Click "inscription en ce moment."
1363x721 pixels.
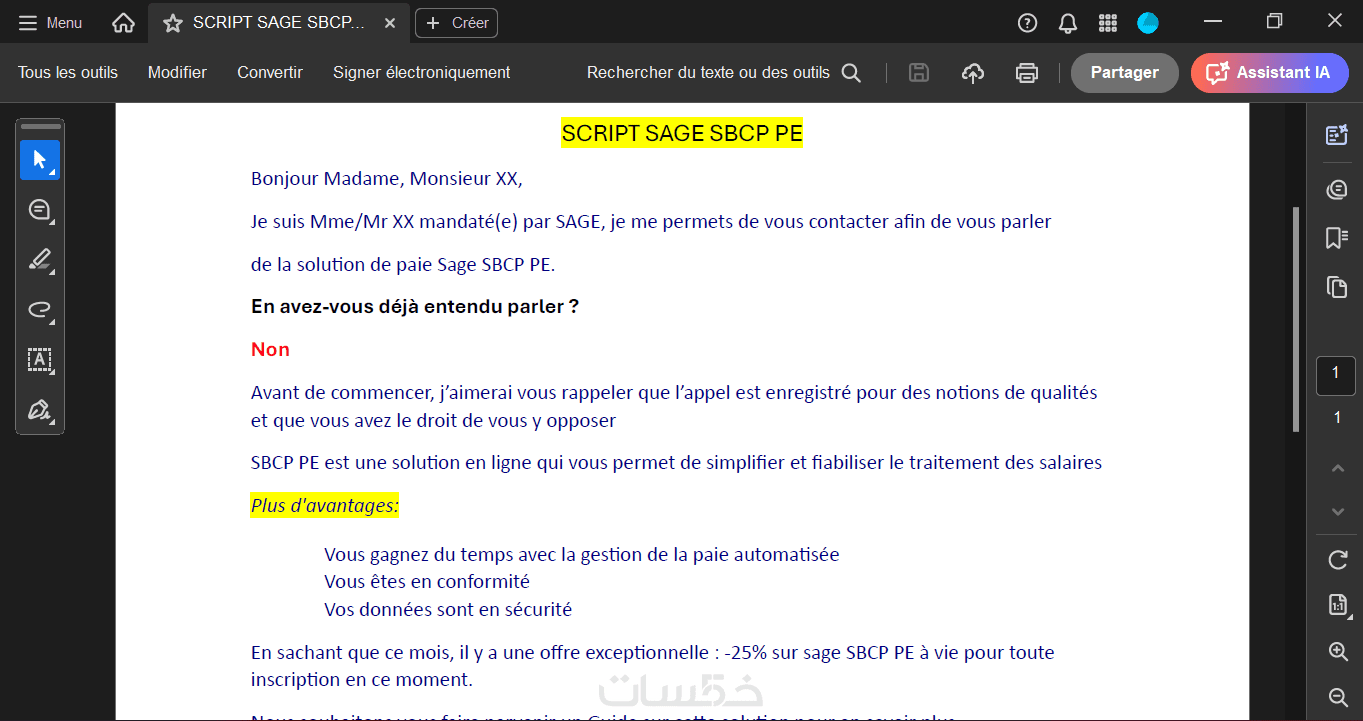coord(361,680)
